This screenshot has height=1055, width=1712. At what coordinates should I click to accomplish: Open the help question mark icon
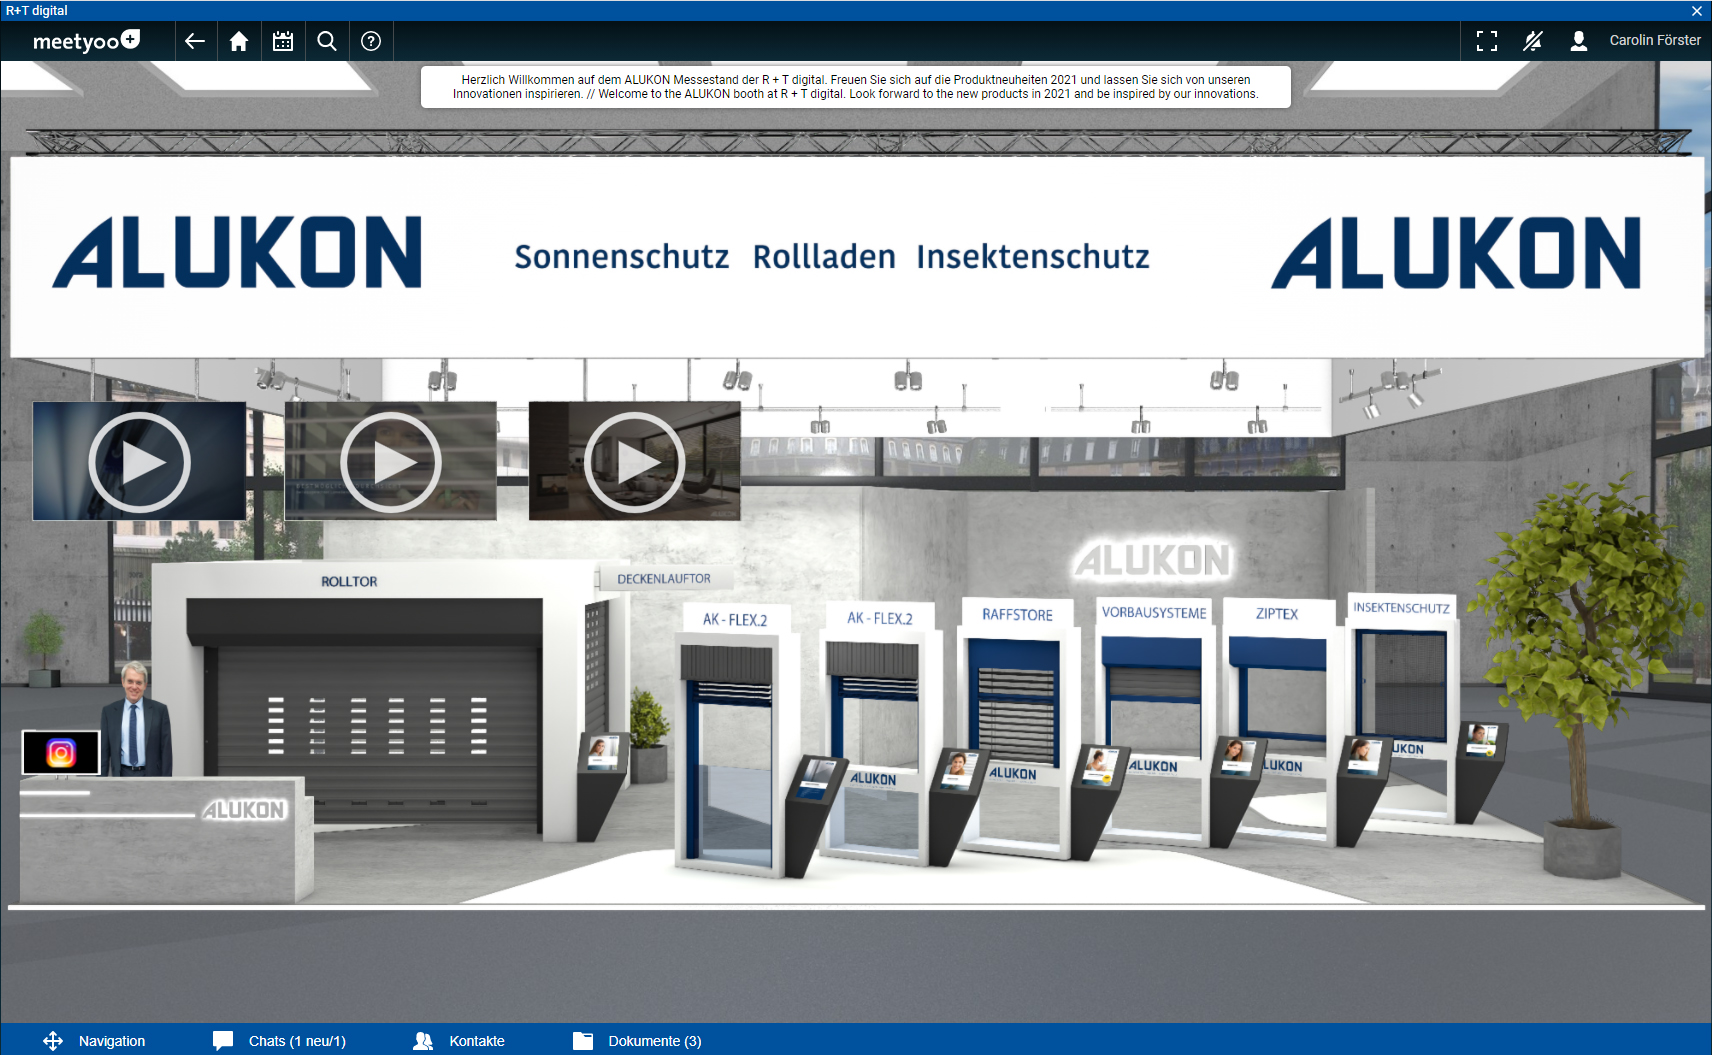(x=371, y=41)
